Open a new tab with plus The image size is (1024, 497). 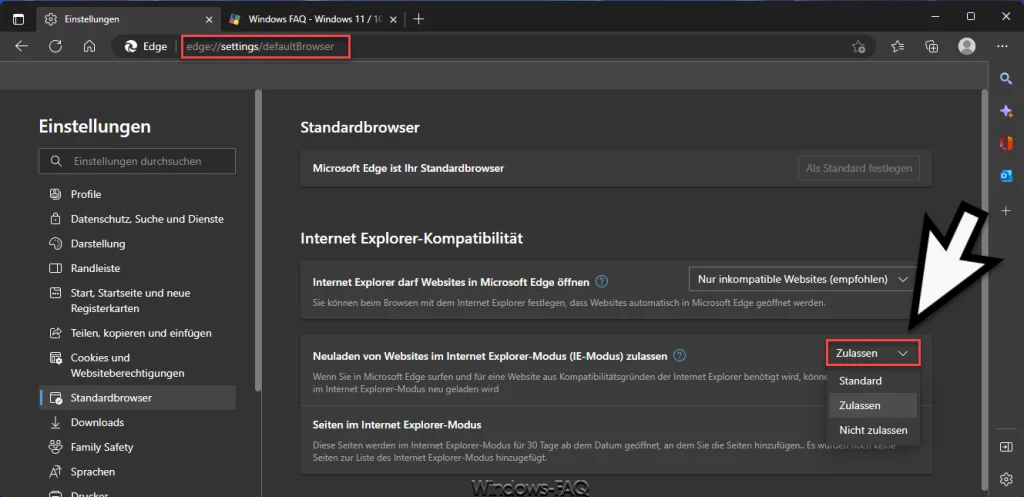point(419,19)
